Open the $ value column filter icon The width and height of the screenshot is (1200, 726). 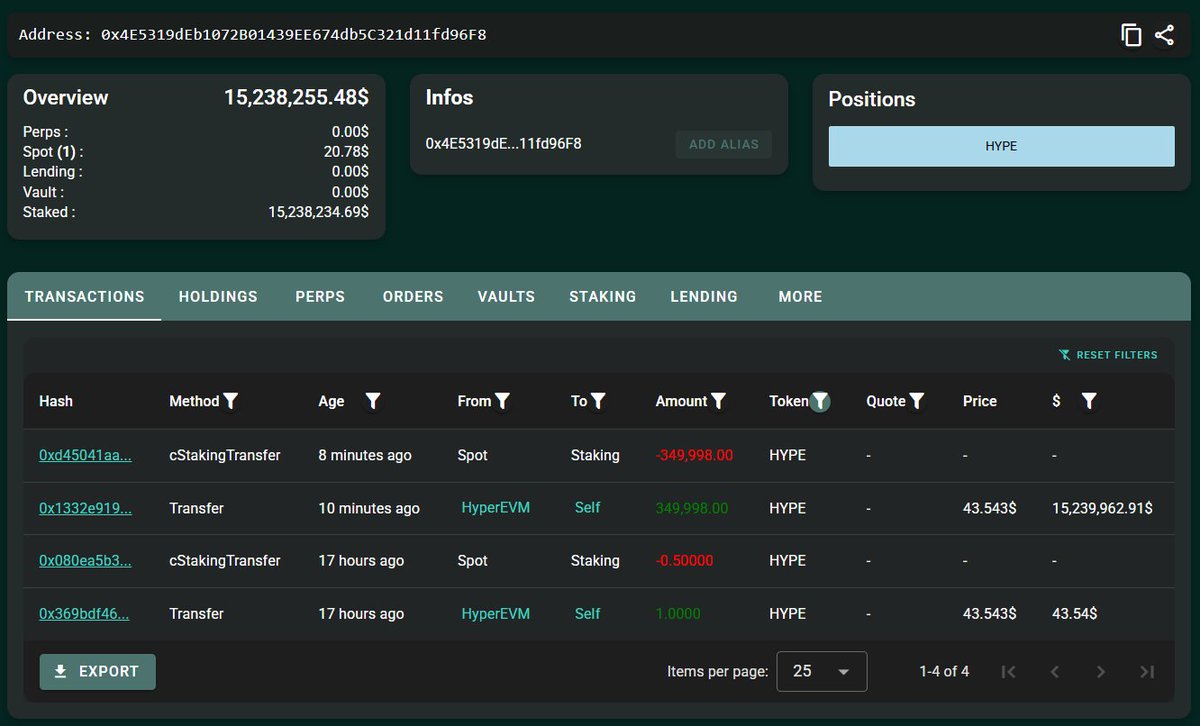[x=1089, y=401]
